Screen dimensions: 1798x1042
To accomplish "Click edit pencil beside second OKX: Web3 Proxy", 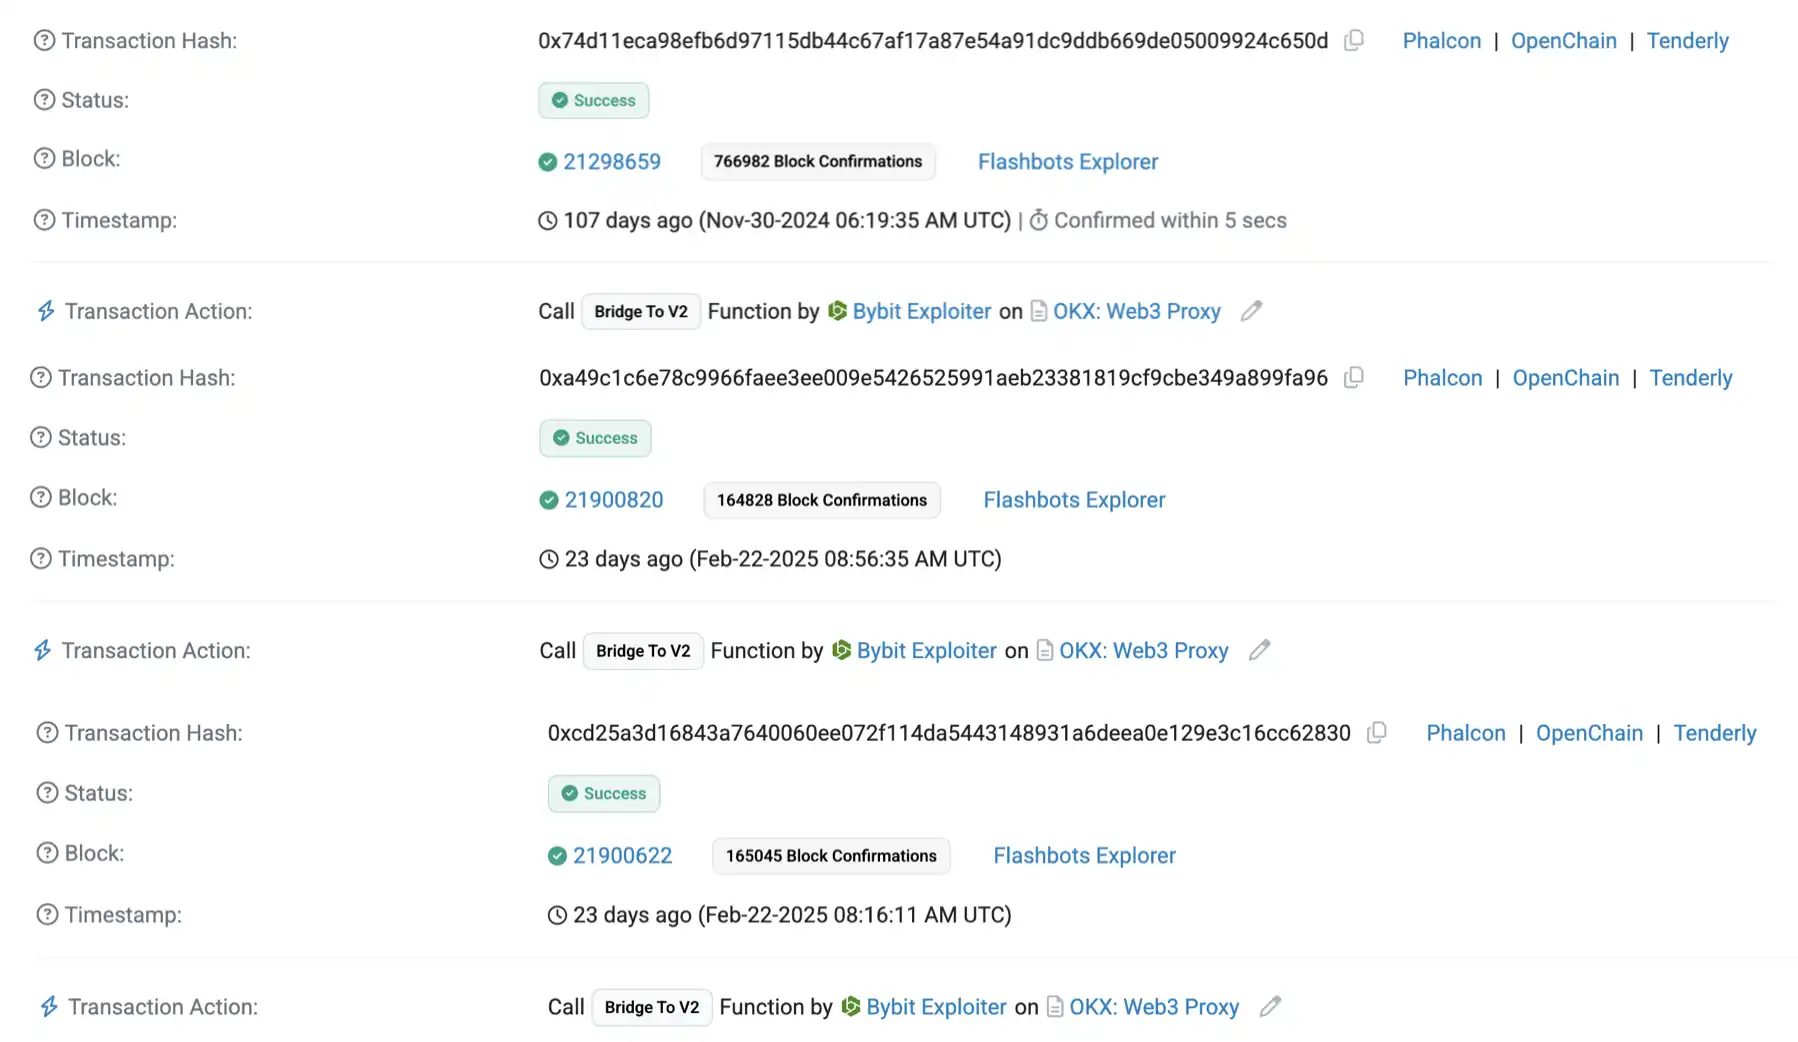I will pos(1259,650).
